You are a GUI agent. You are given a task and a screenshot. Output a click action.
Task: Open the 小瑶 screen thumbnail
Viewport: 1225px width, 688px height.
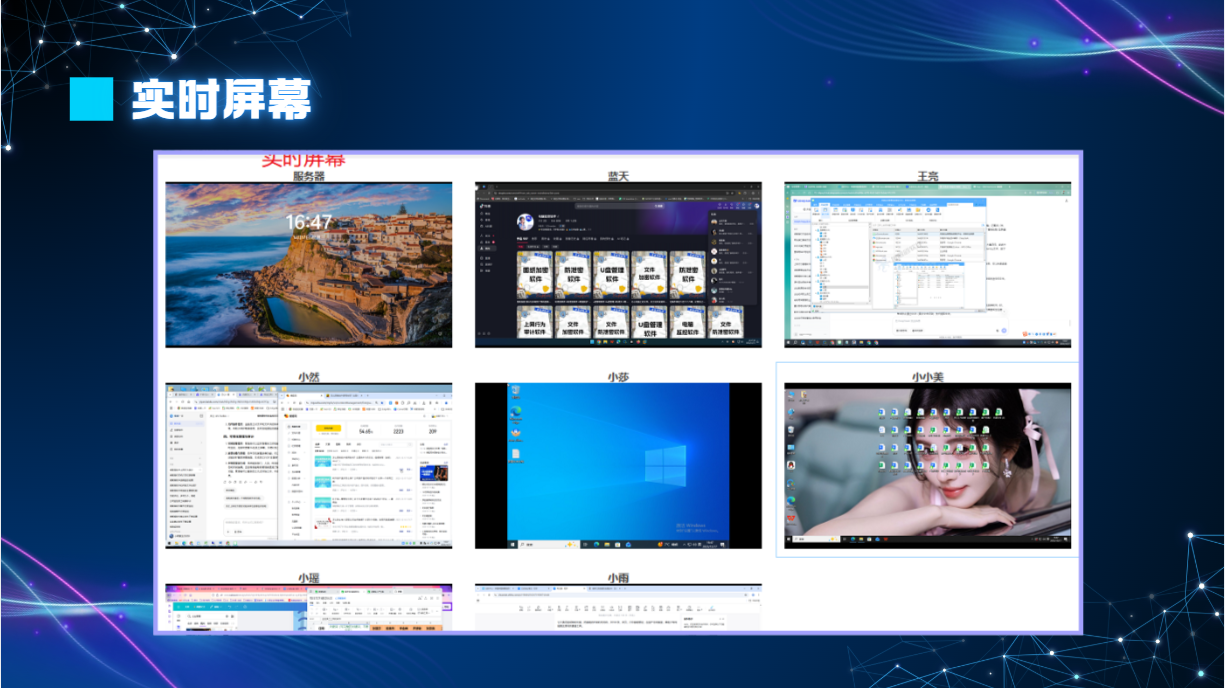click(x=308, y=608)
